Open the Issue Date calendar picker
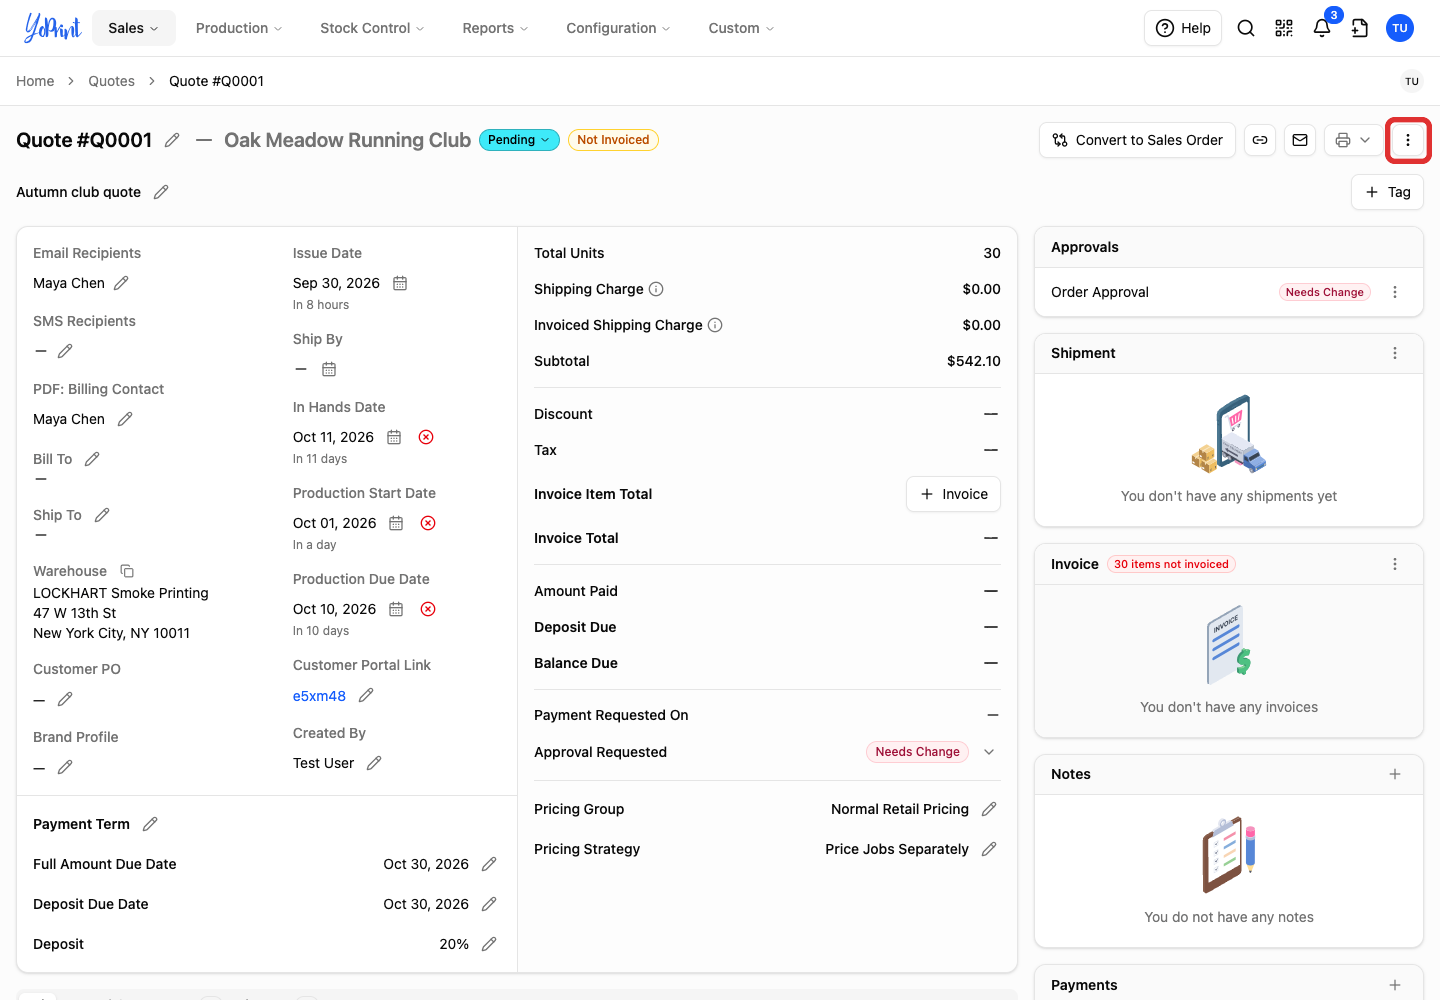Screen dimensions: 1440x1000 [400, 283]
